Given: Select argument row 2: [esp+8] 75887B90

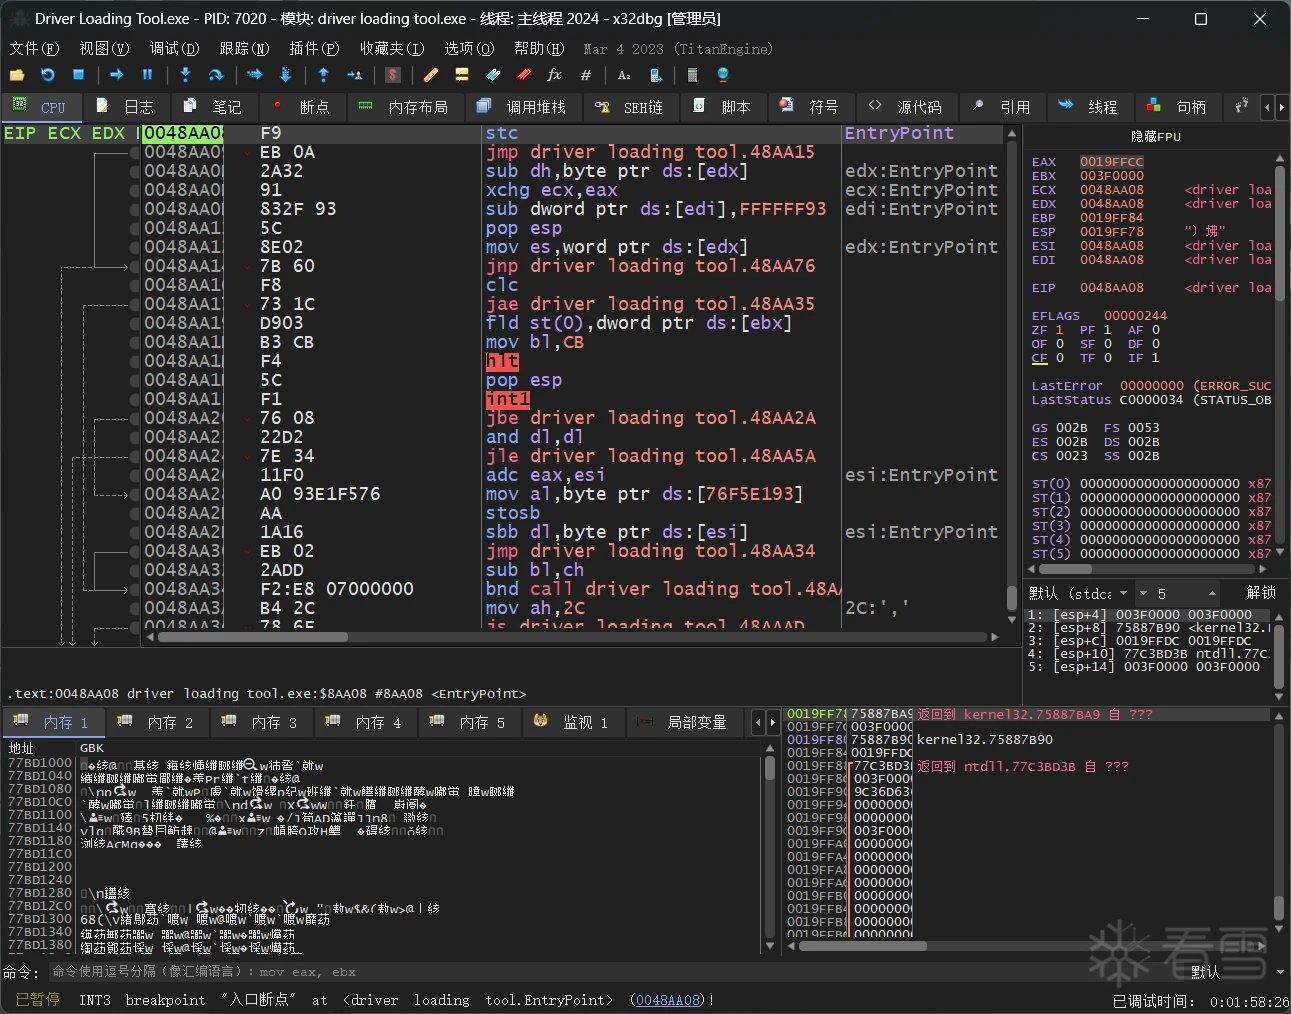Looking at the screenshot, I should tap(1148, 628).
